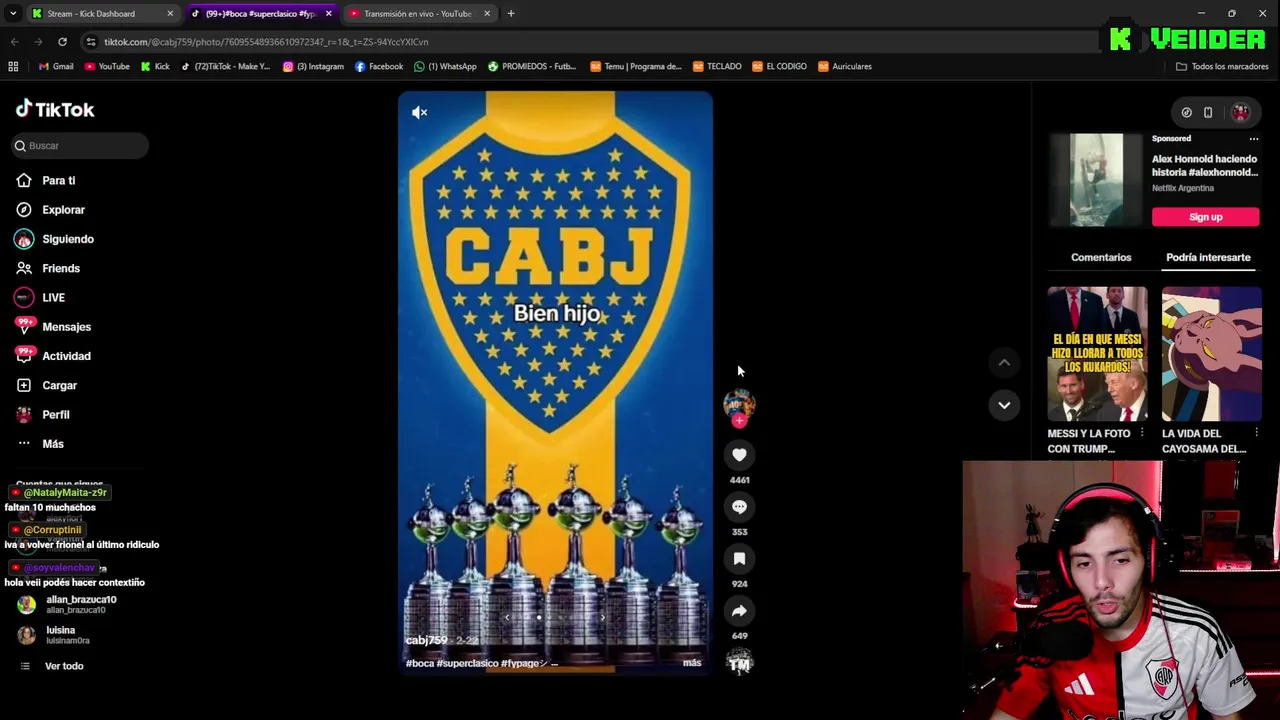
Task: Share the post with arrow icon
Action: (739, 611)
